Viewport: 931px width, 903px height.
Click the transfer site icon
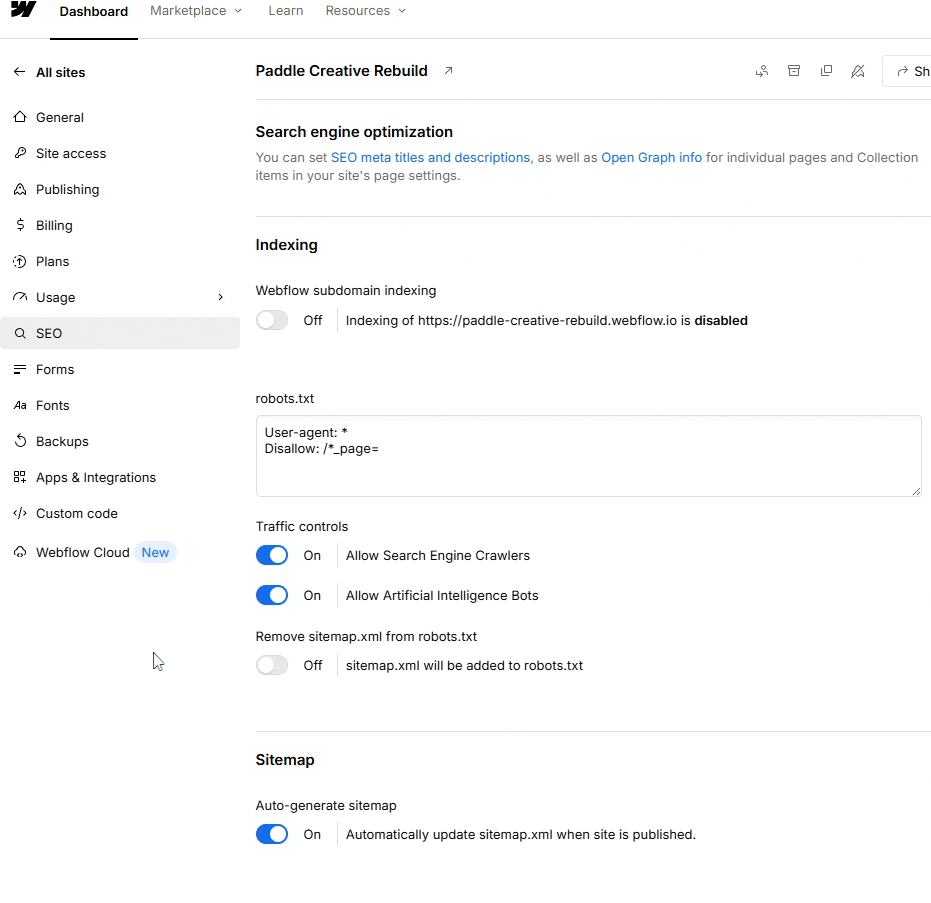pos(762,71)
